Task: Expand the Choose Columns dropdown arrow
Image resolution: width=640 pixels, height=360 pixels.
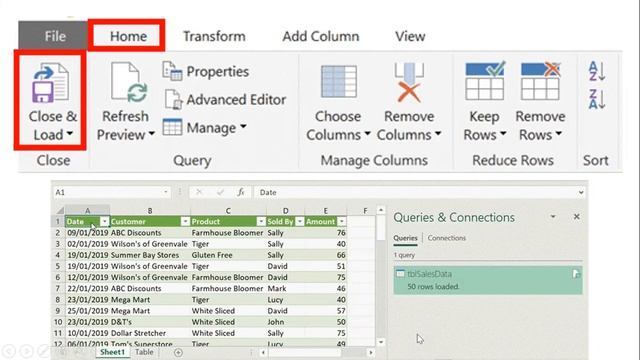Action: [367, 133]
